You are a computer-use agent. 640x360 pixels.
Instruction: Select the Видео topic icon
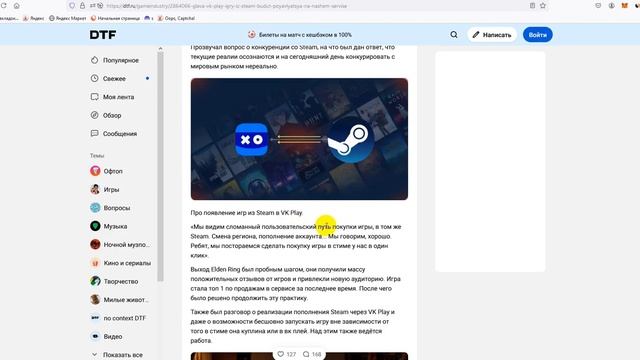(x=95, y=336)
